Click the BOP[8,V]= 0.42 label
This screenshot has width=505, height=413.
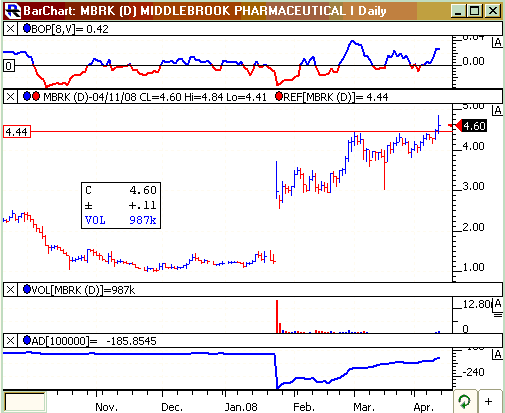pos(70,29)
